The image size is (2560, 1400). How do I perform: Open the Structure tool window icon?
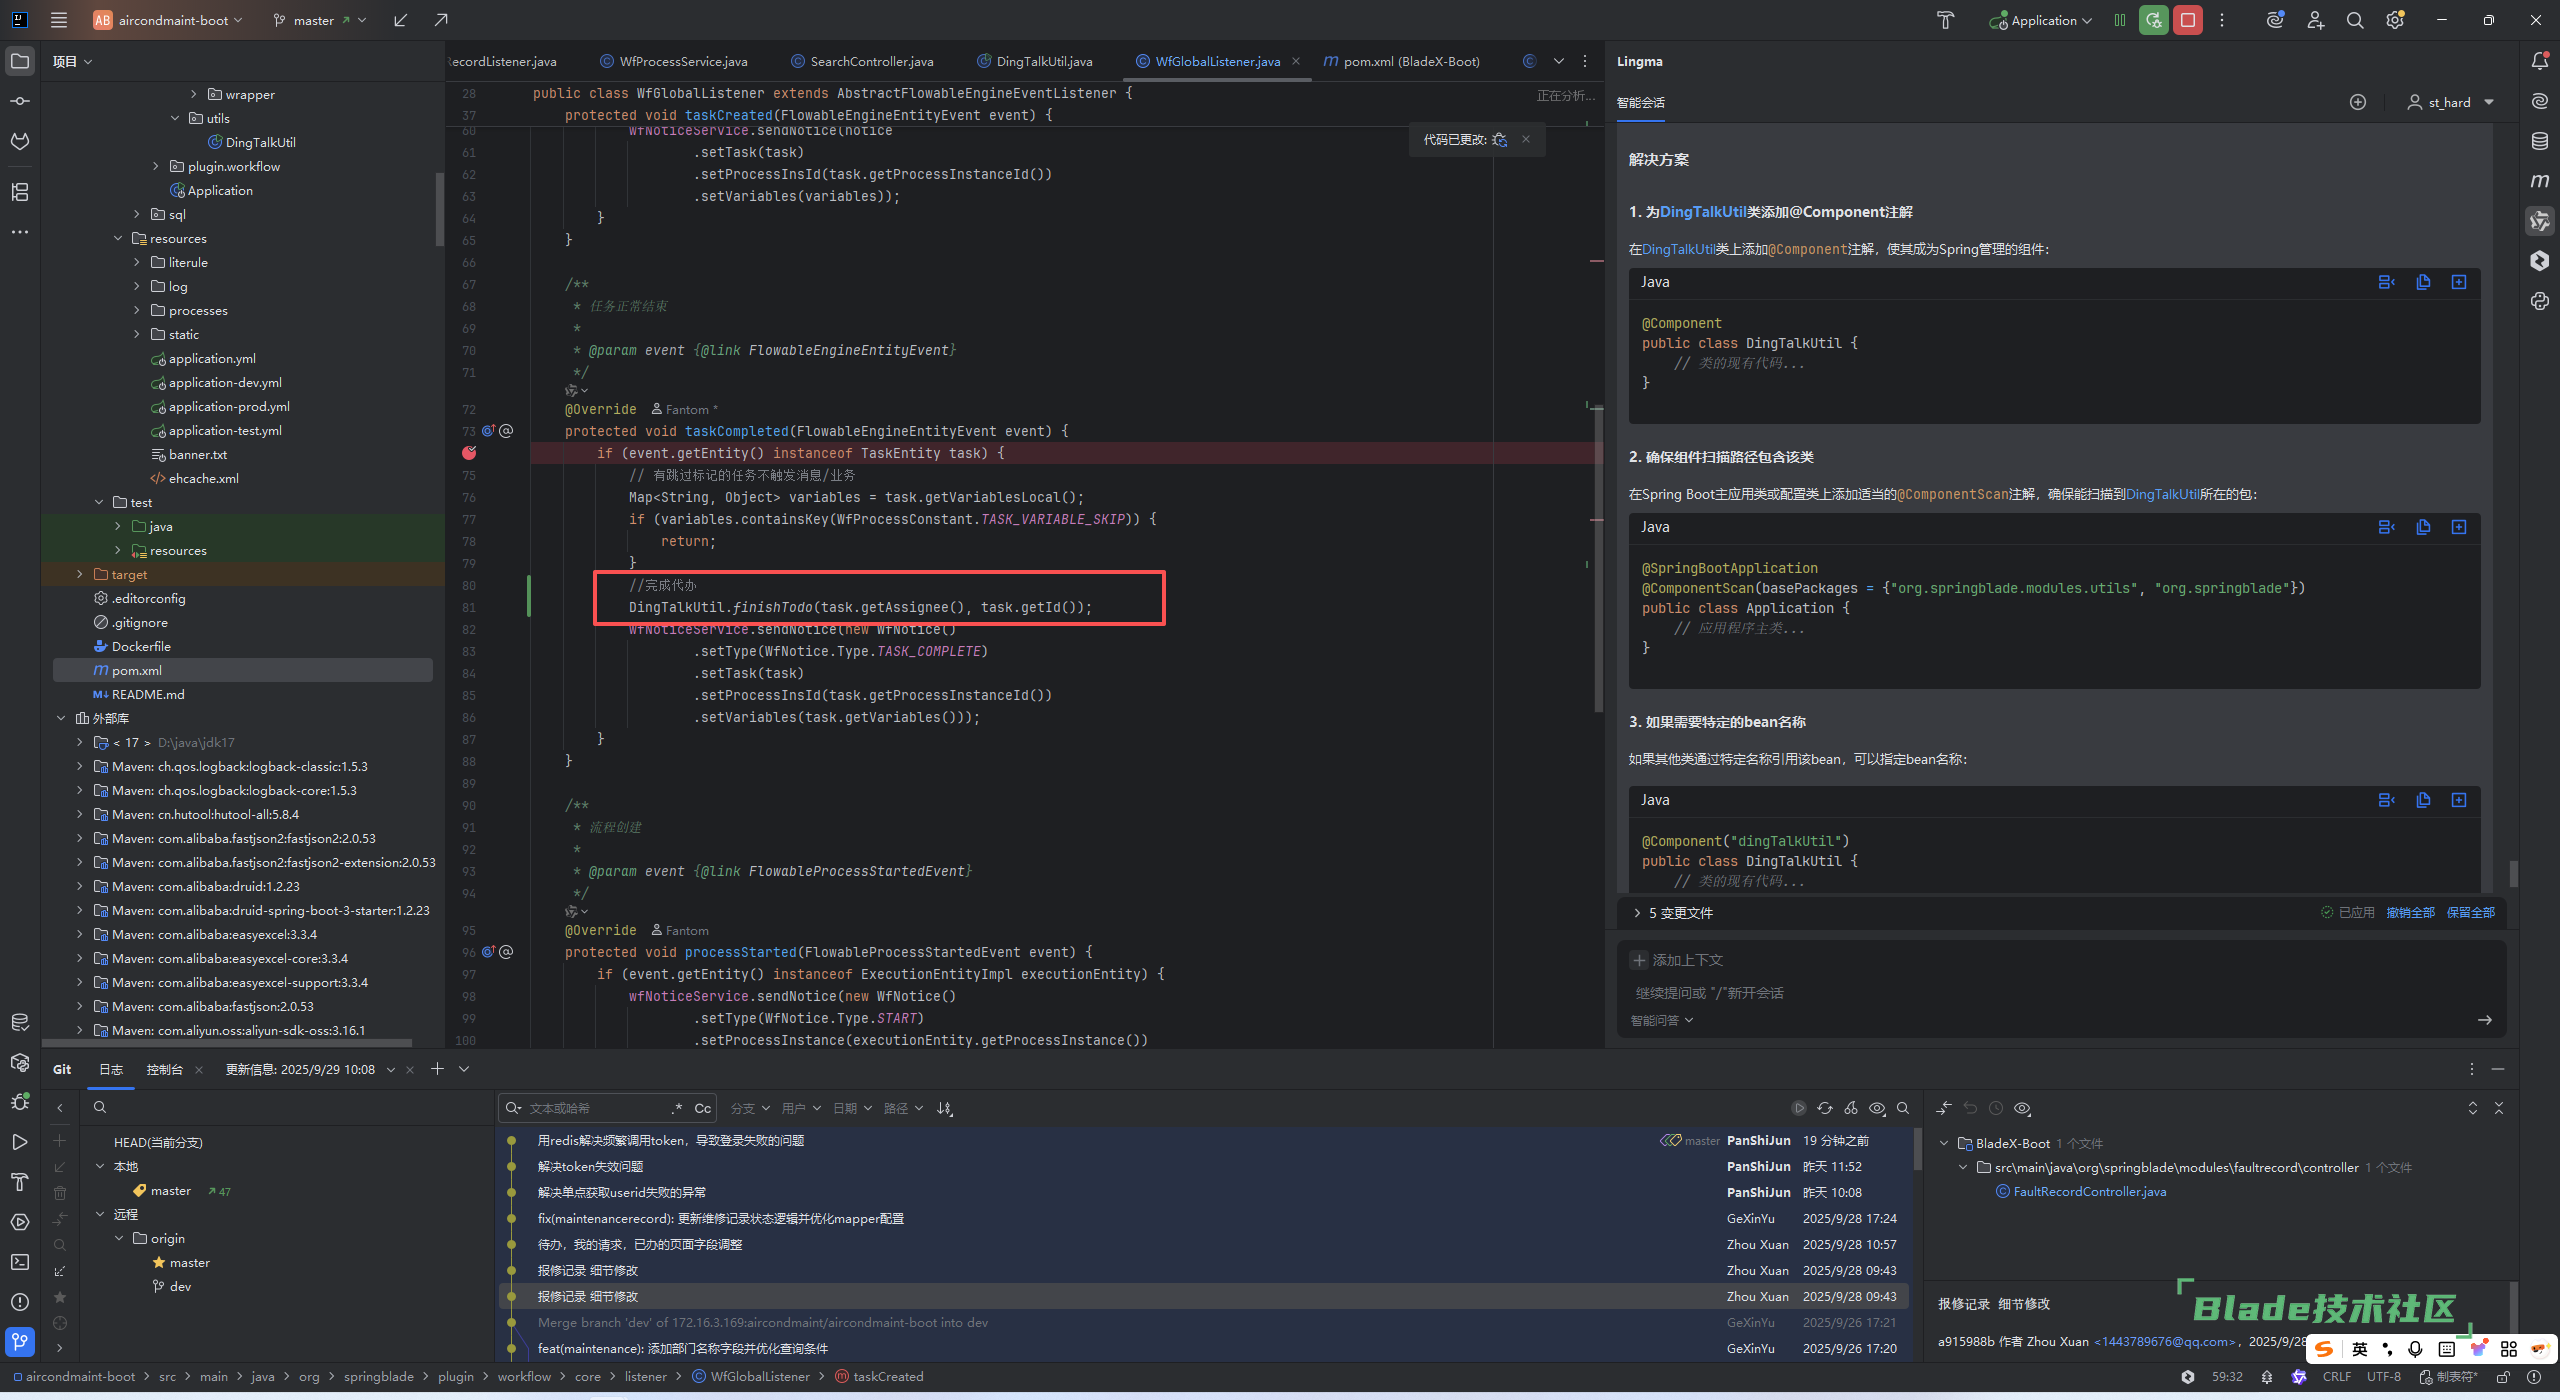click(20, 191)
